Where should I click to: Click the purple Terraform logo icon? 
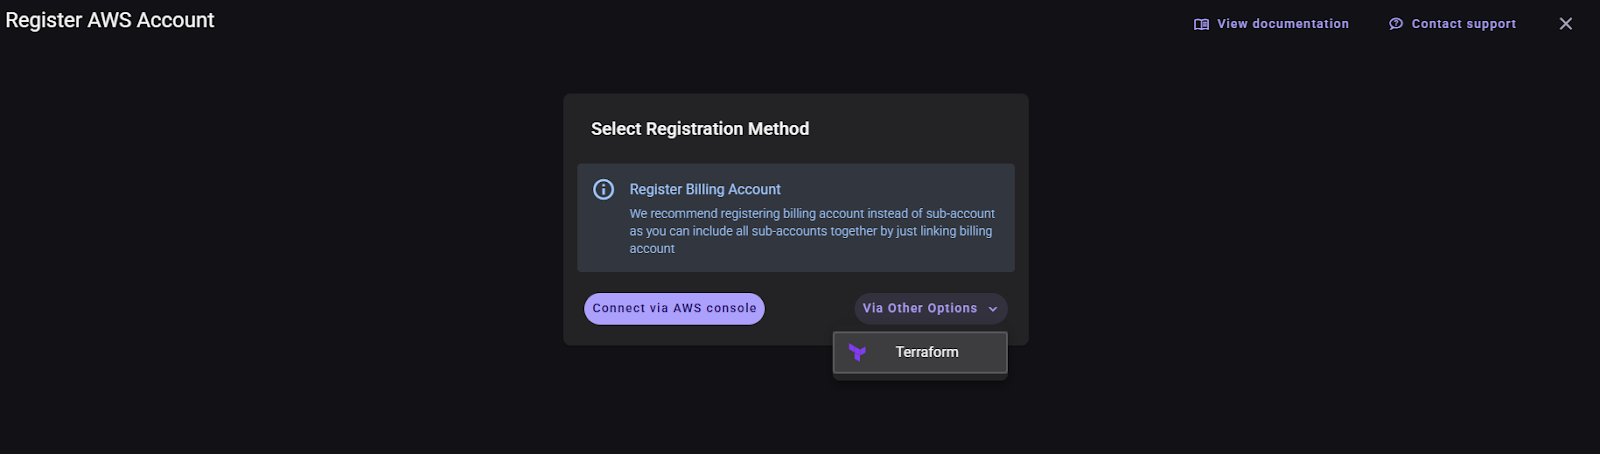pyautogui.click(x=857, y=352)
